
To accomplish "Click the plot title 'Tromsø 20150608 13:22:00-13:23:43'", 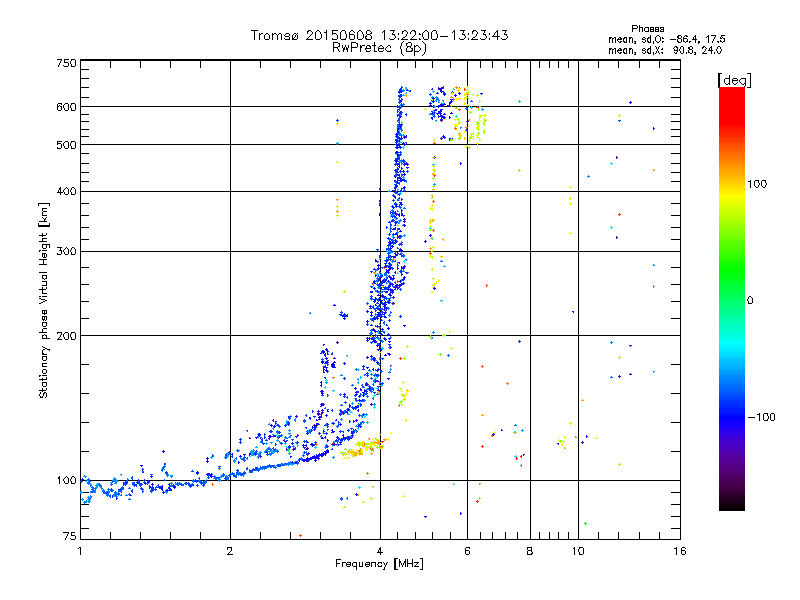I will point(380,35).
